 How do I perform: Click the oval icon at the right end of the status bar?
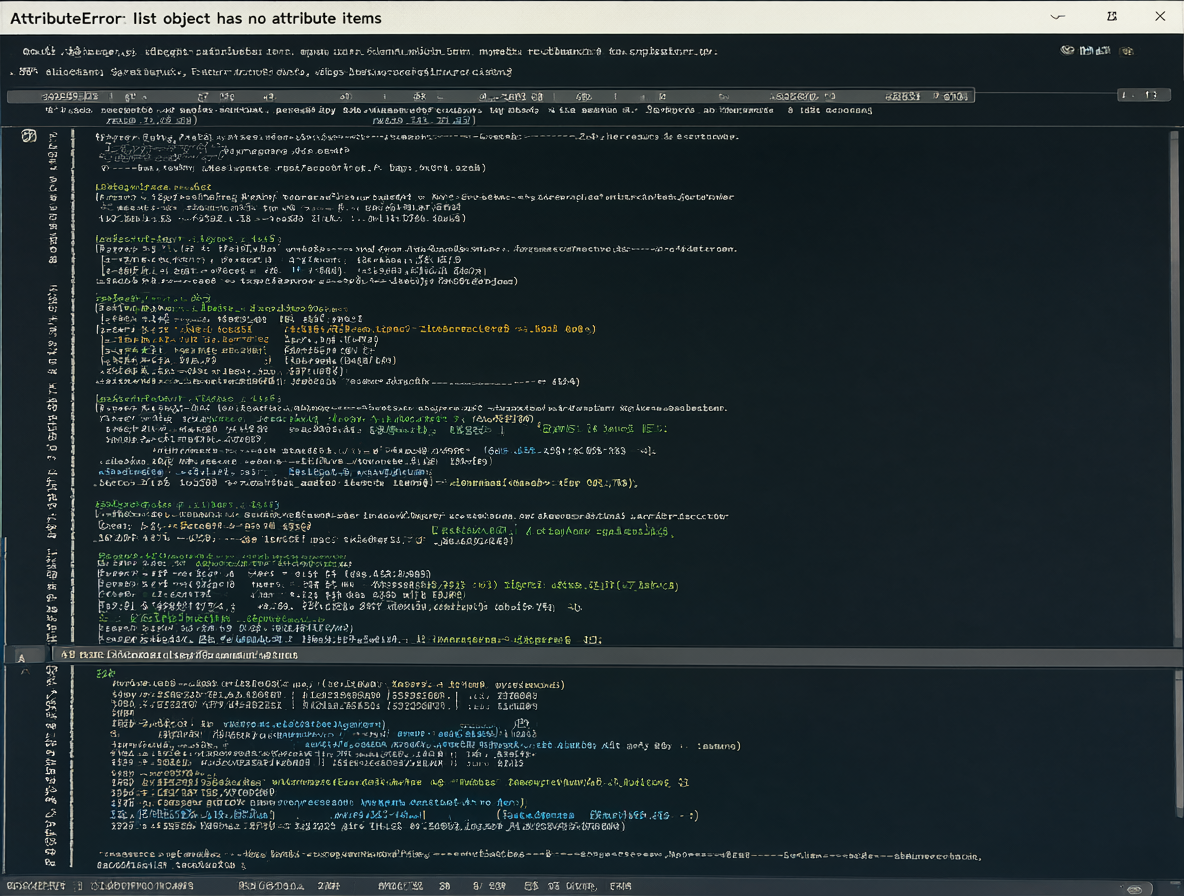(x=1134, y=889)
